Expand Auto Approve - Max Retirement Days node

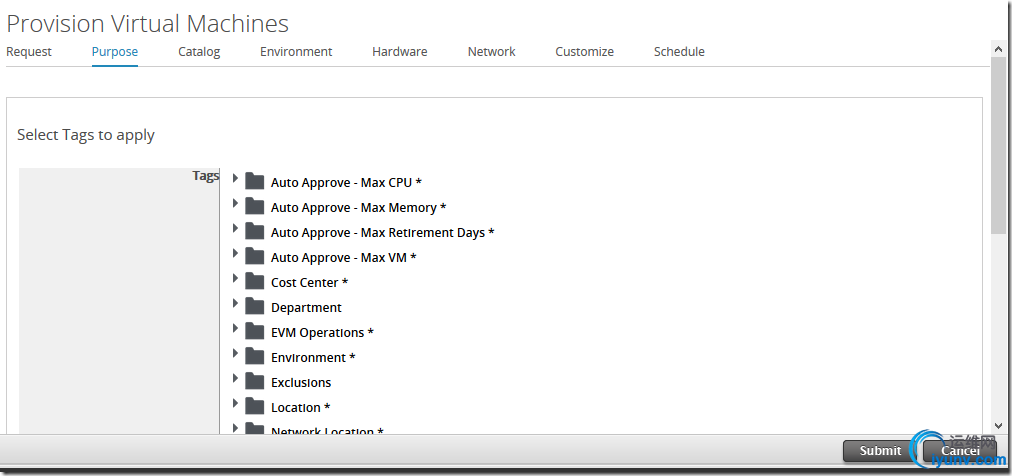pyautogui.click(x=235, y=228)
